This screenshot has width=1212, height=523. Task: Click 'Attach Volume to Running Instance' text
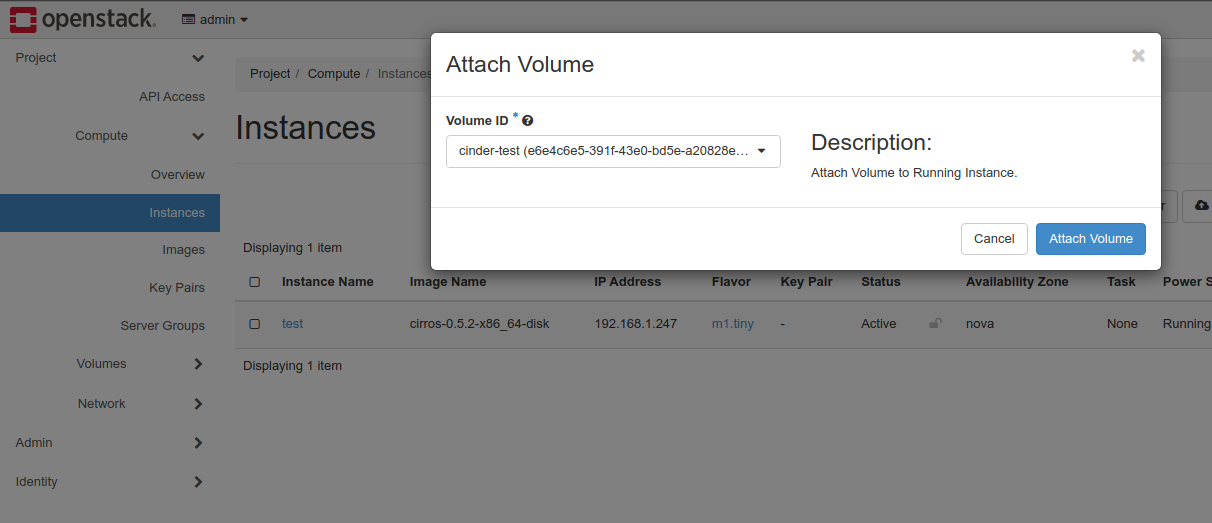pyautogui.click(x=914, y=173)
